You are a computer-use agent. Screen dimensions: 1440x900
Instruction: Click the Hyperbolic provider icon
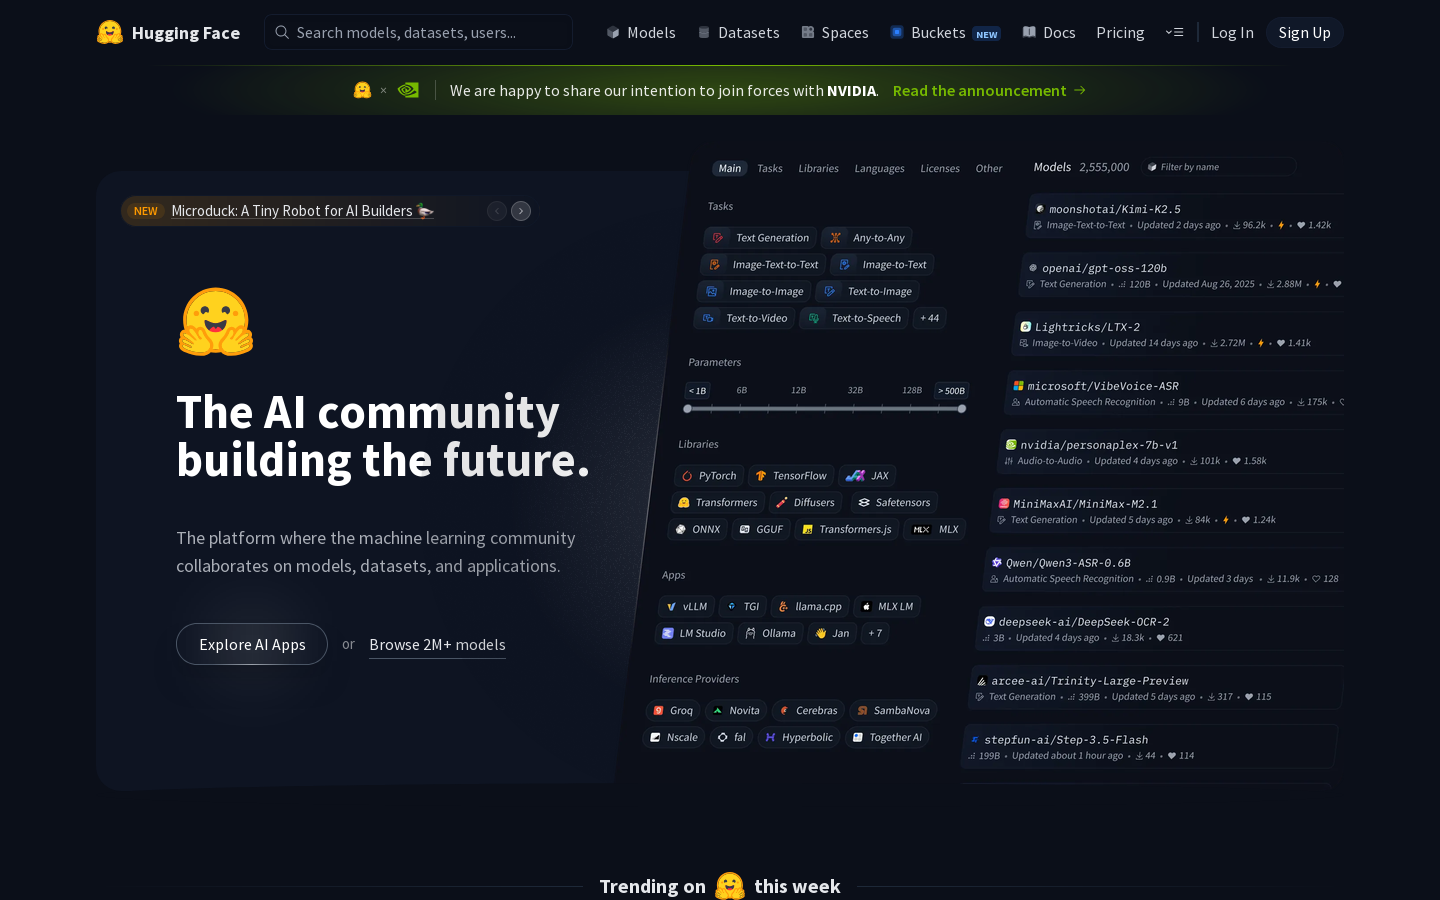tap(770, 738)
